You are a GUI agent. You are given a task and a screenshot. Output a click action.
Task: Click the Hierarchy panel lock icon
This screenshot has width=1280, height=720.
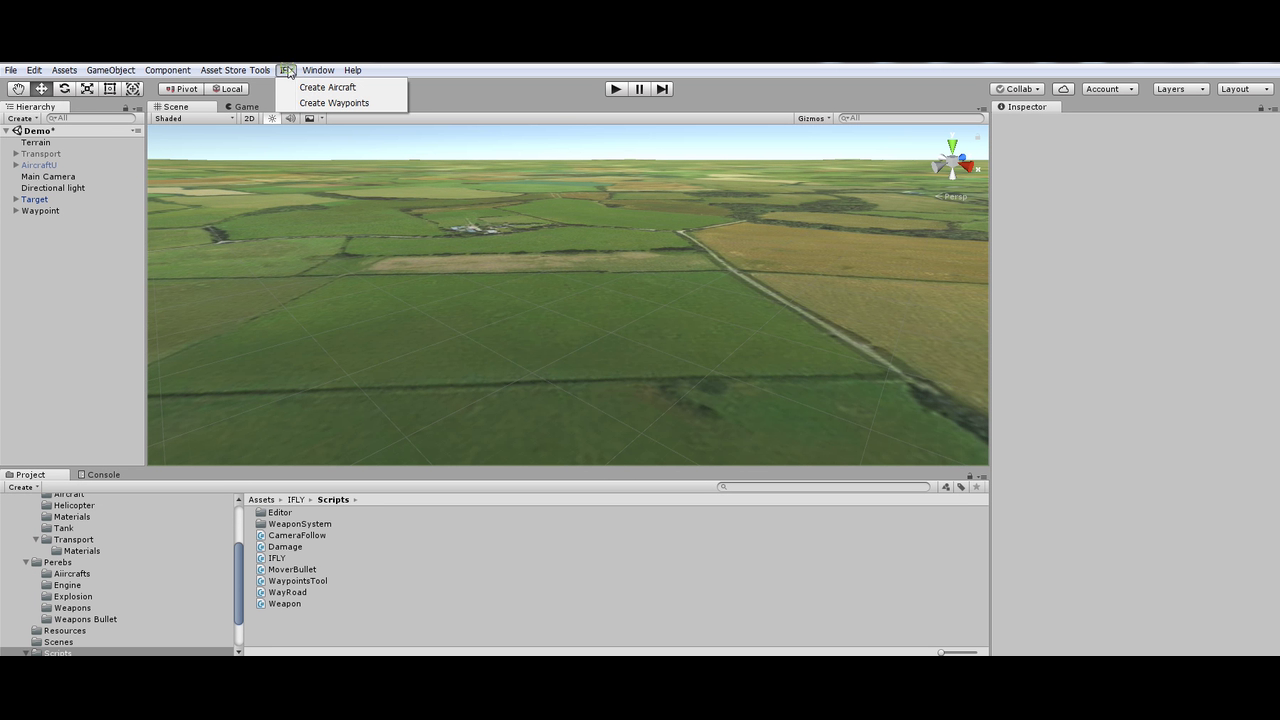125,107
